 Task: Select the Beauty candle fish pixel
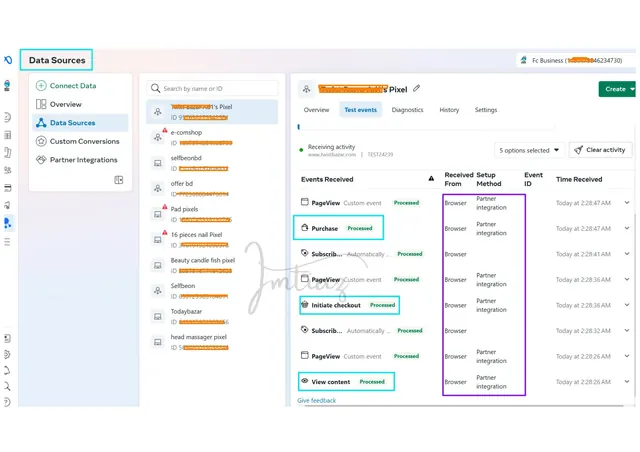pyautogui.click(x=212, y=265)
